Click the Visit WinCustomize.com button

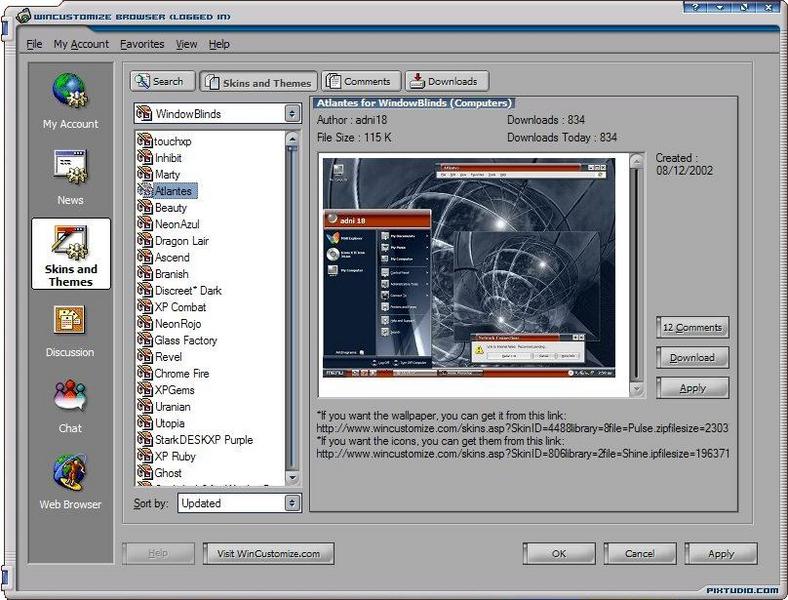pos(268,553)
